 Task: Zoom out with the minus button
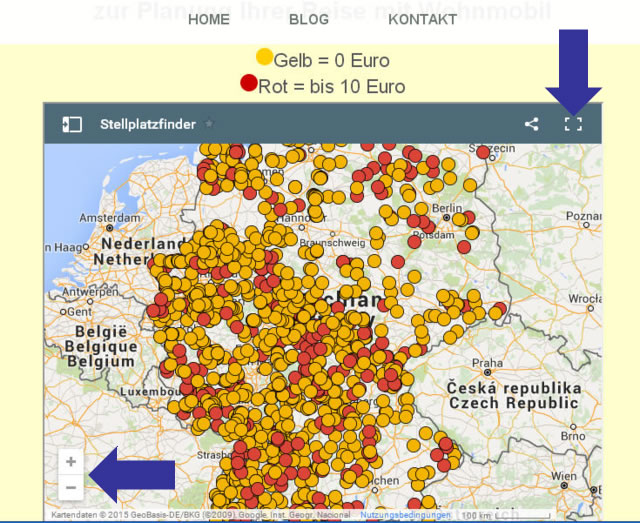[71, 487]
